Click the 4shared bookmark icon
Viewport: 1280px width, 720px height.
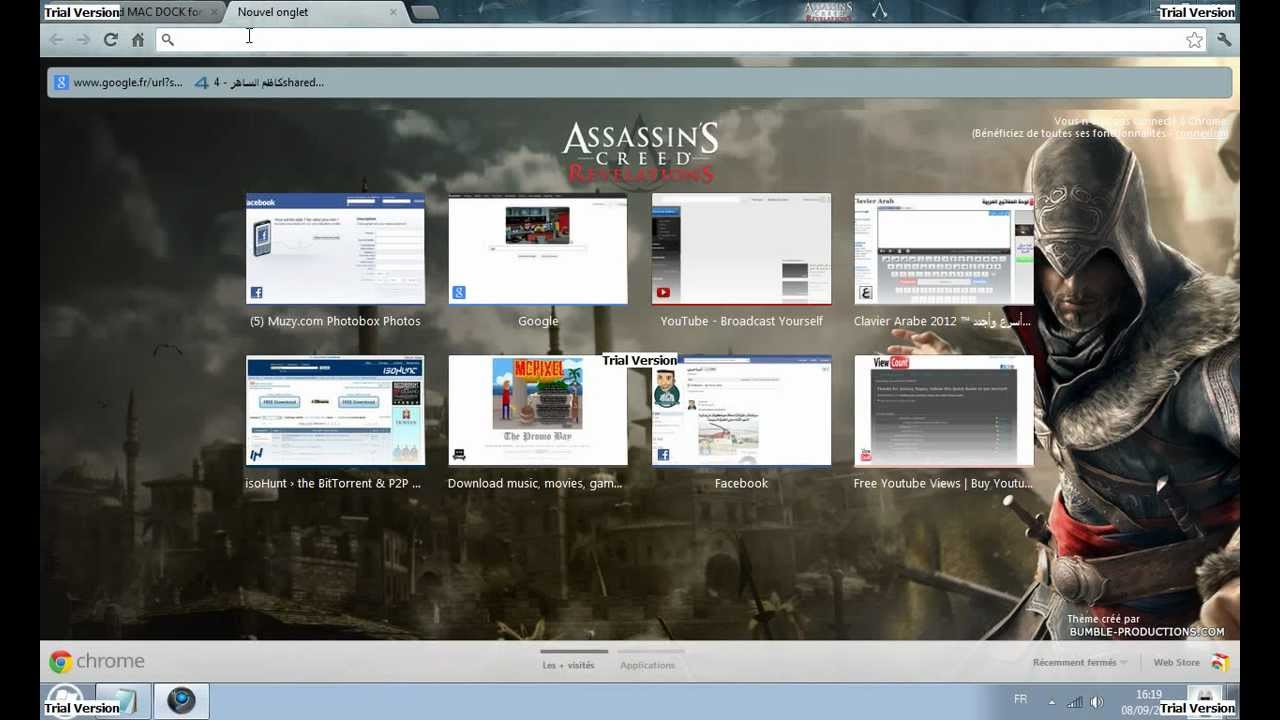[x=201, y=83]
